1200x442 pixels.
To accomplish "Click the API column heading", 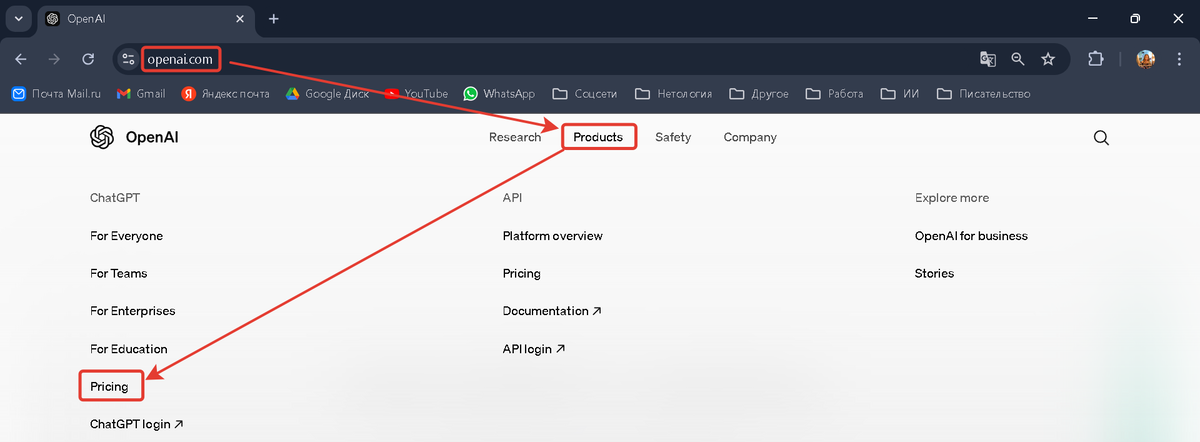I will 512,198.
